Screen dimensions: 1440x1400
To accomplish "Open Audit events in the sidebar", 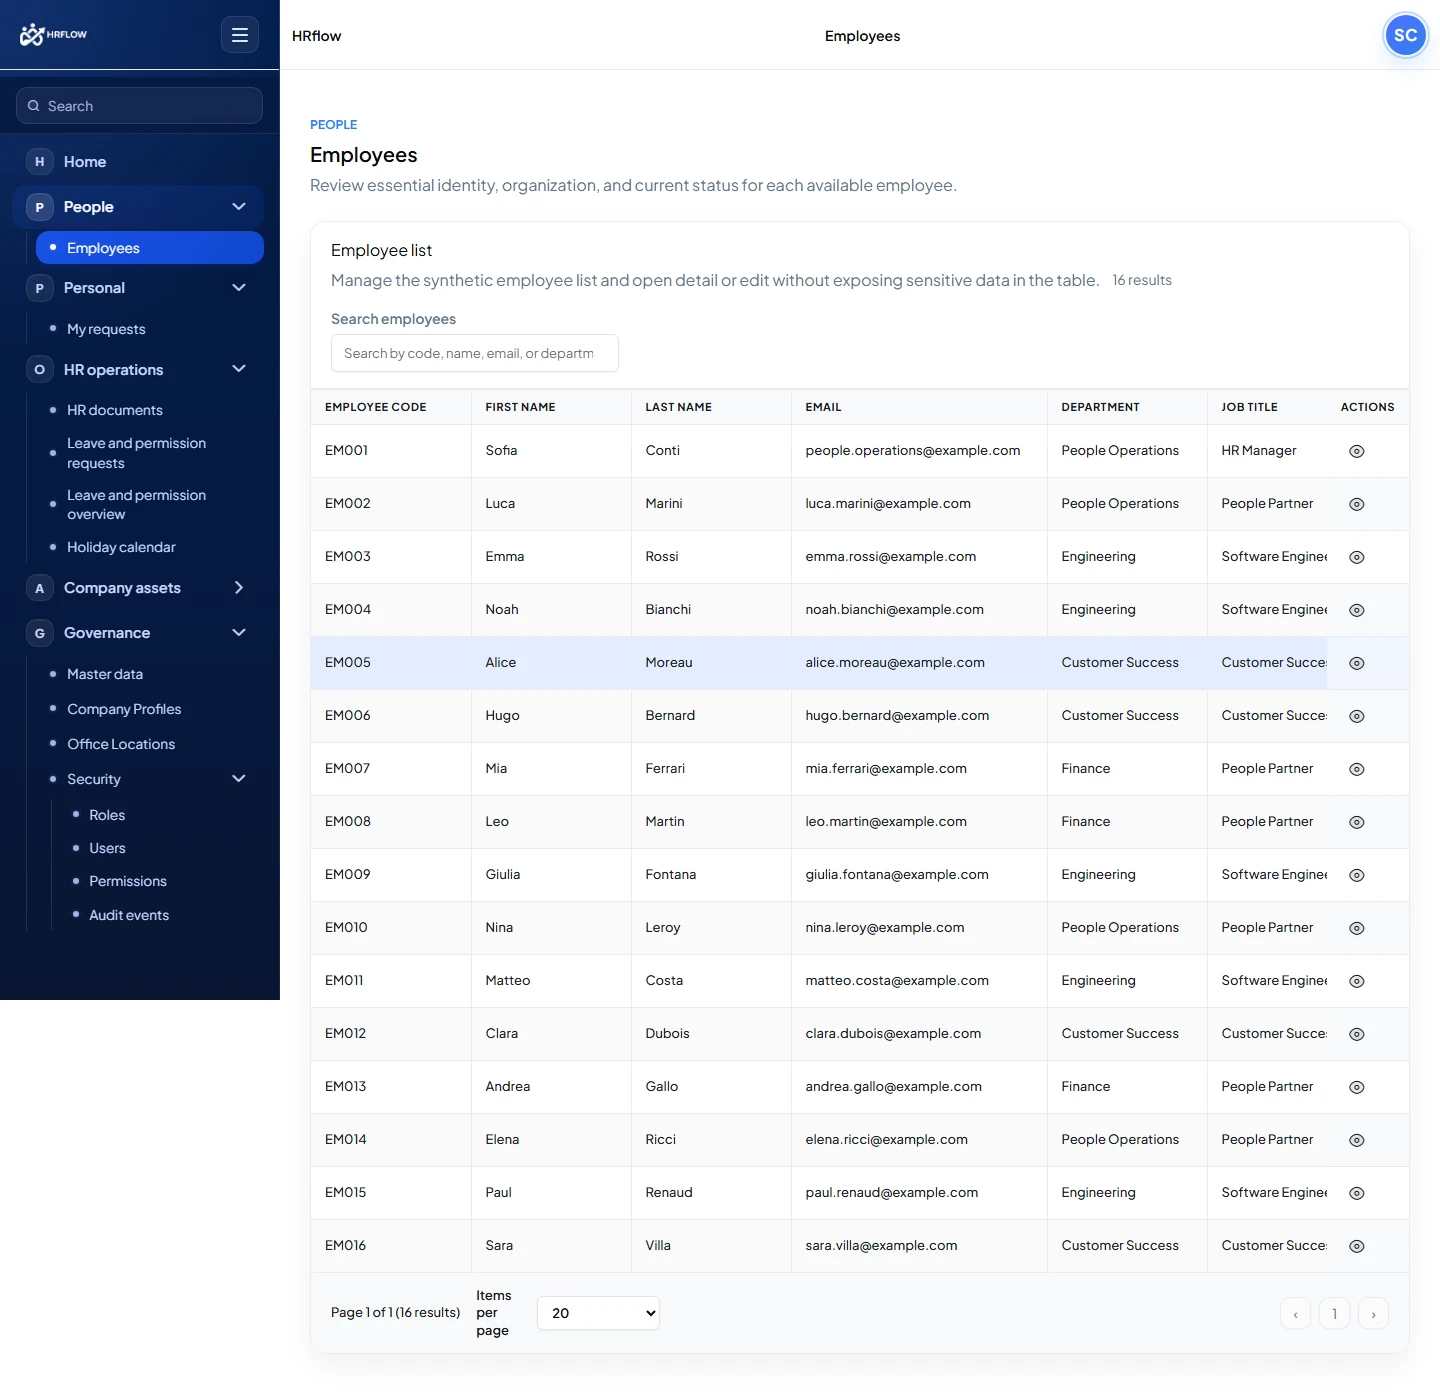I will tap(129, 915).
